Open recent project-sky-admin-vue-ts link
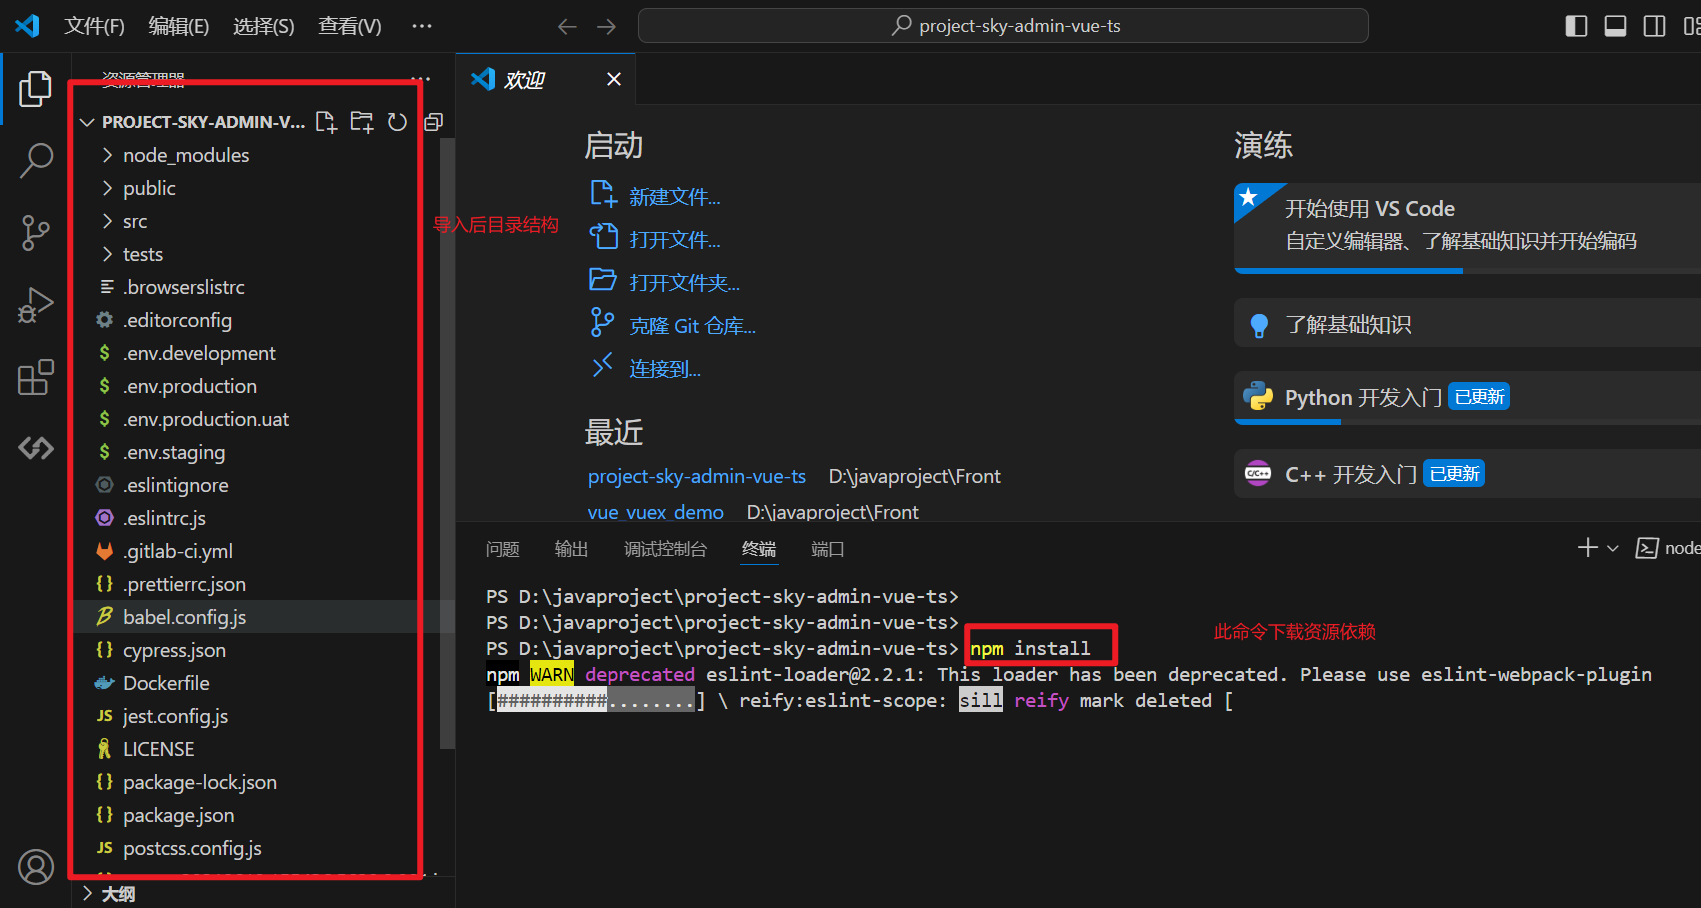Viewport: 1701px width, 908px height. click(x=697, y=476)
